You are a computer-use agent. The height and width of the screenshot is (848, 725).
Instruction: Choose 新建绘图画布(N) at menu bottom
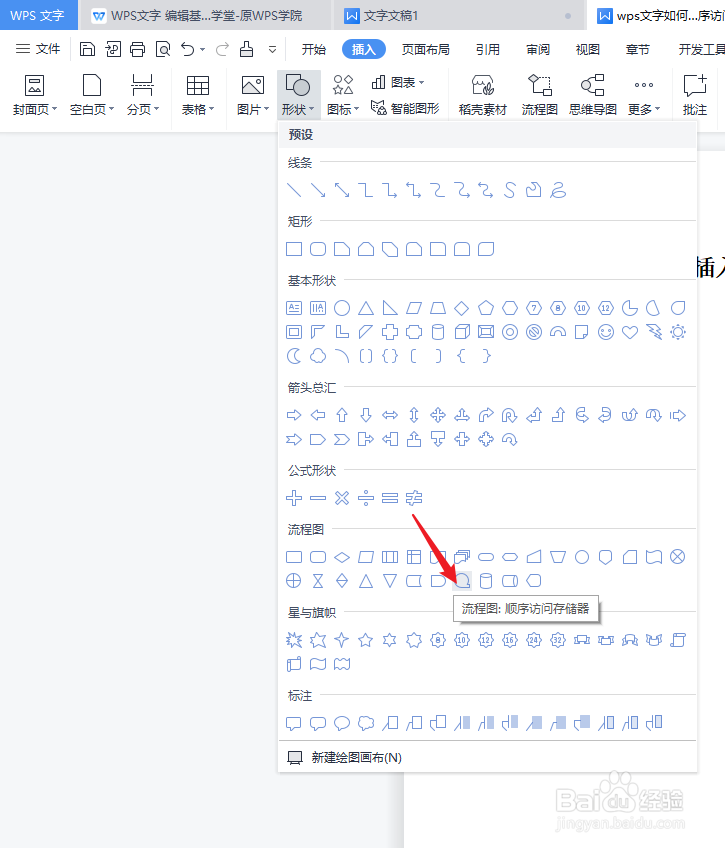[344, 758]
